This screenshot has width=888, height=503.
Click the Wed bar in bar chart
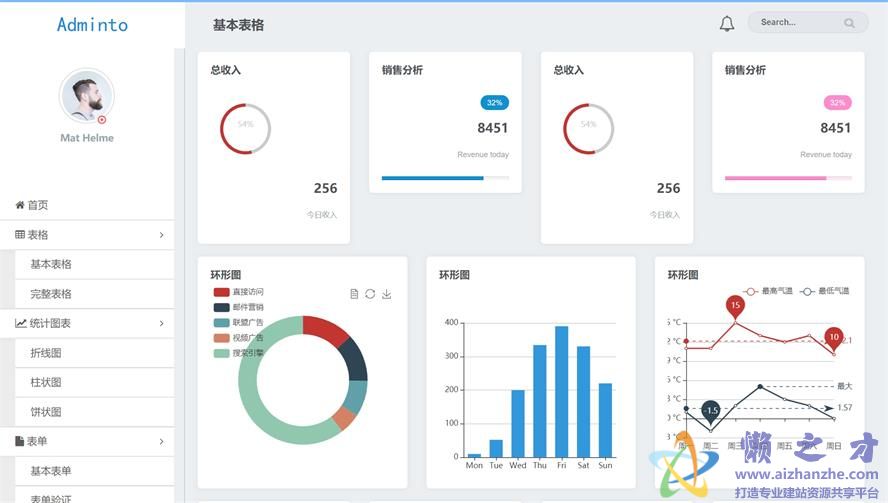[518, 423]
